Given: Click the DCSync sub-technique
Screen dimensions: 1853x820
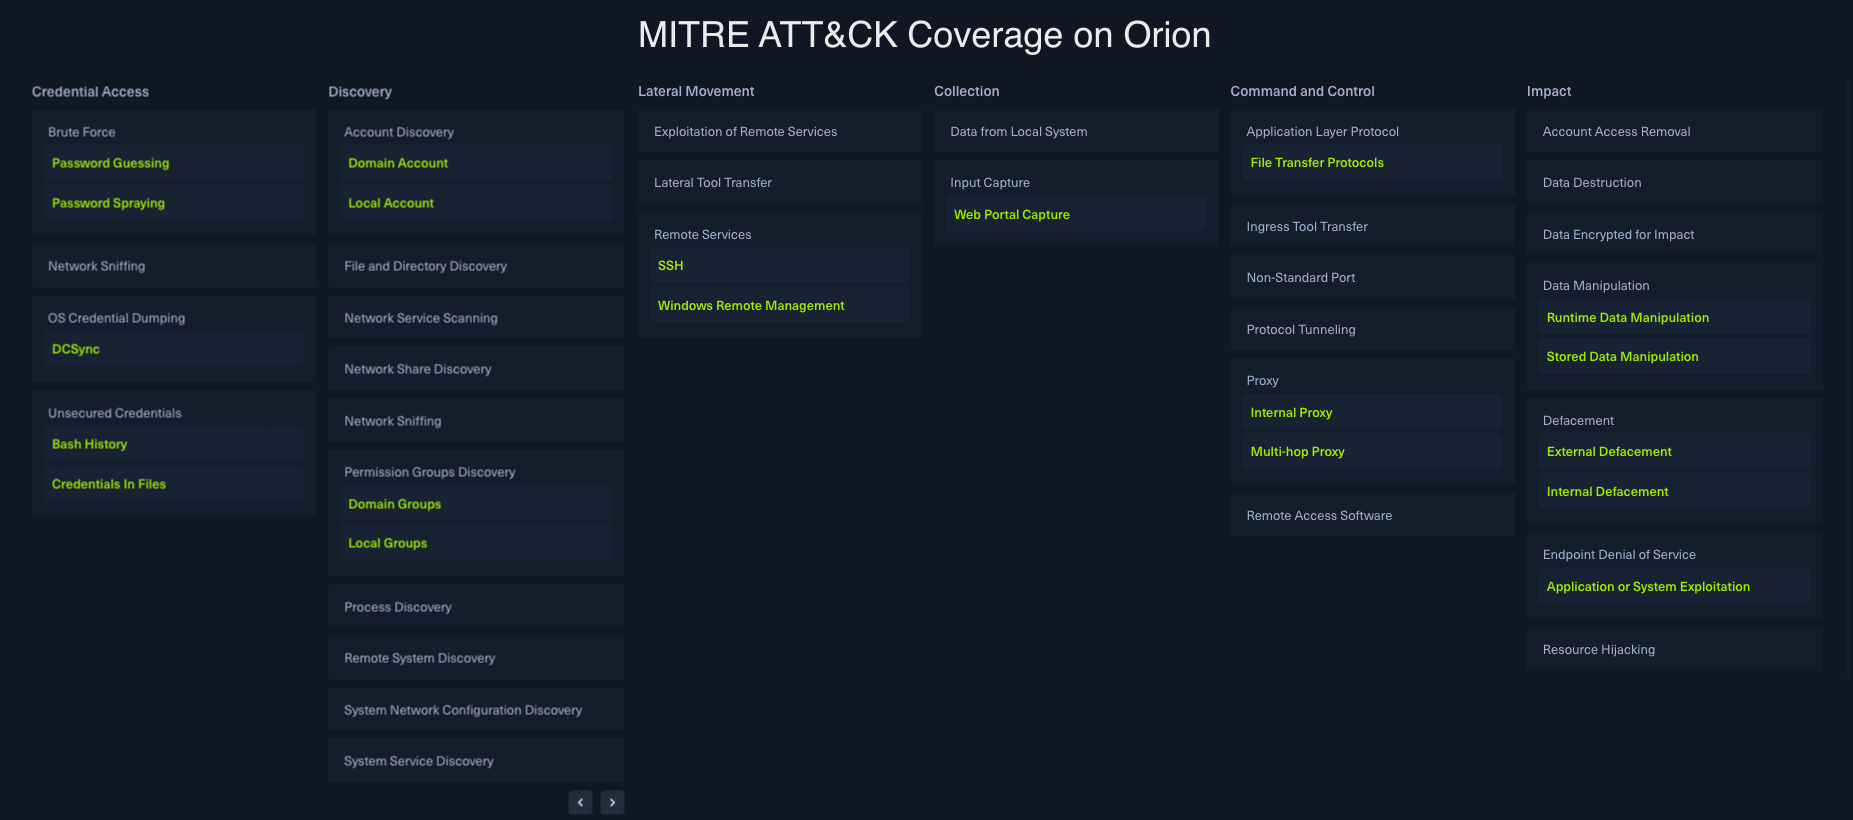Looking at the screenshot, I should (76, 349).
